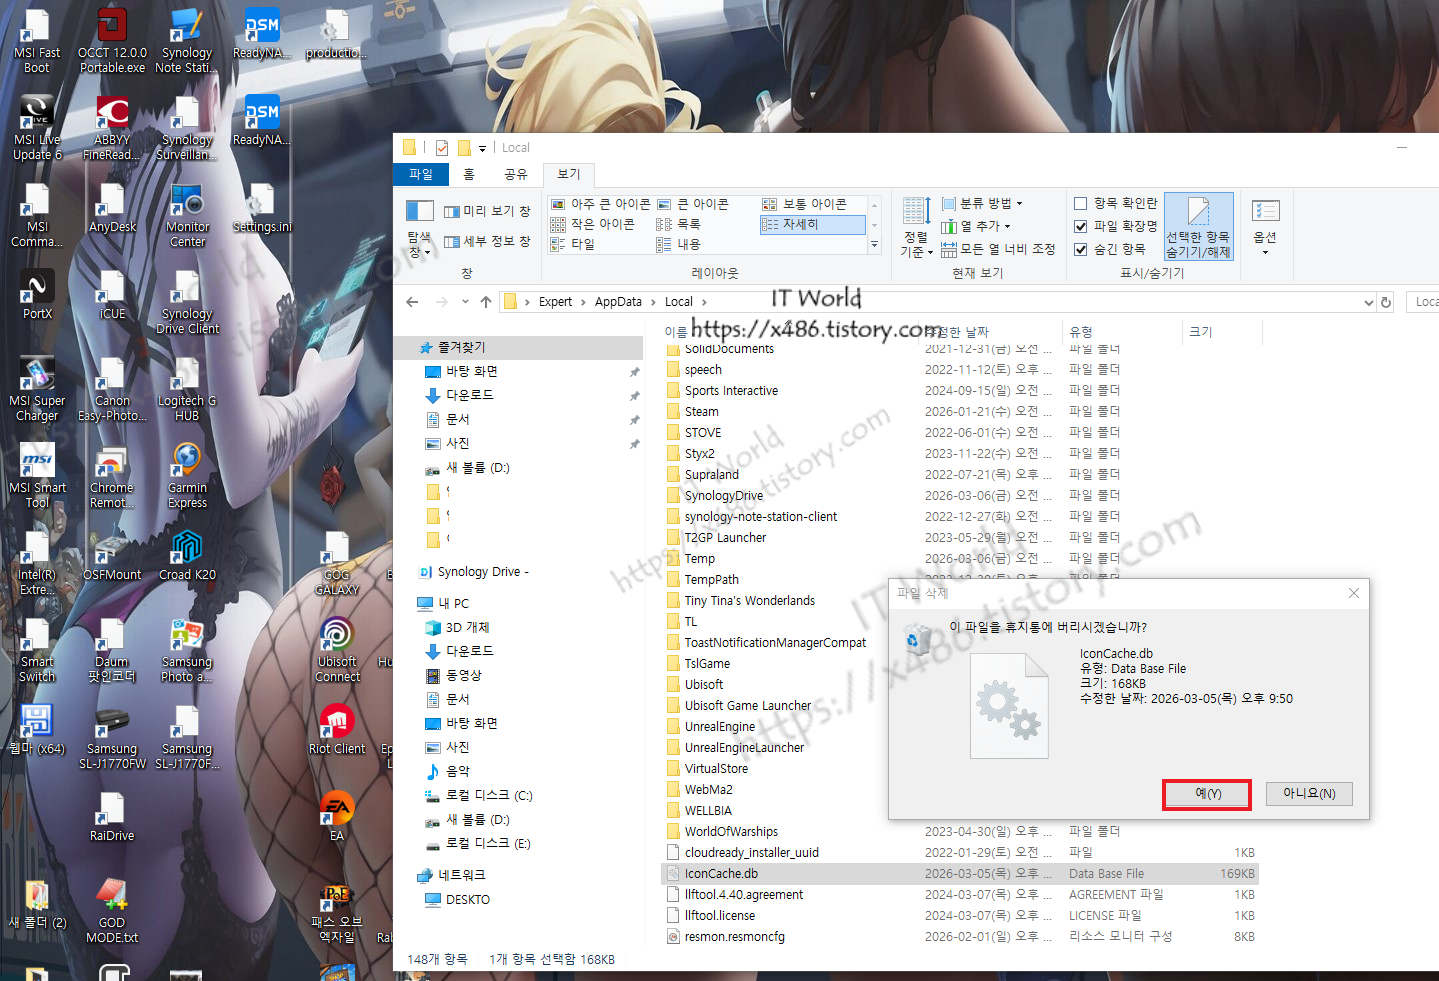This screenshot has width=1439, height=981.
Task: Sort by the 유형 column header
Action: point(1121,332)
